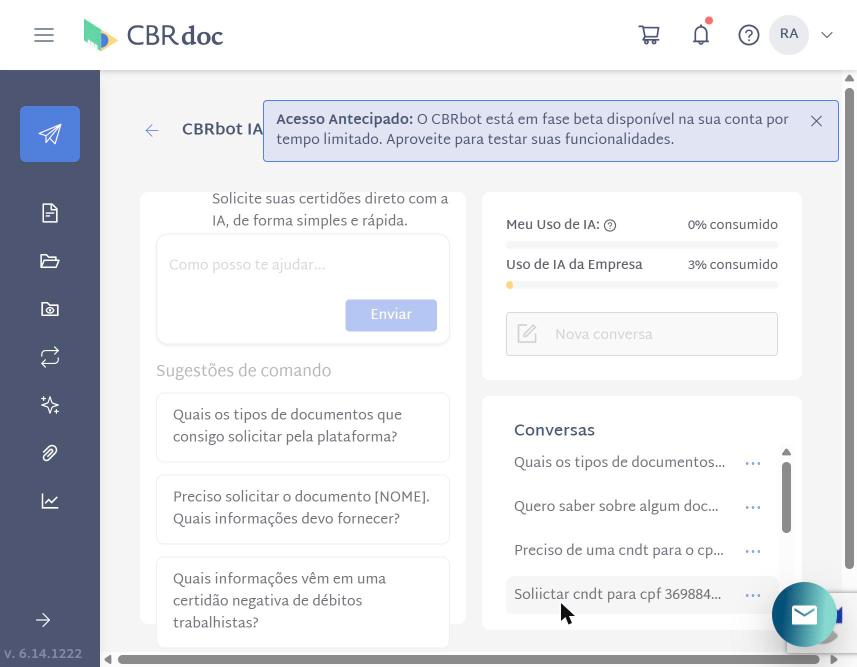Open the chart reports sidebar icon

pos(50,501)
